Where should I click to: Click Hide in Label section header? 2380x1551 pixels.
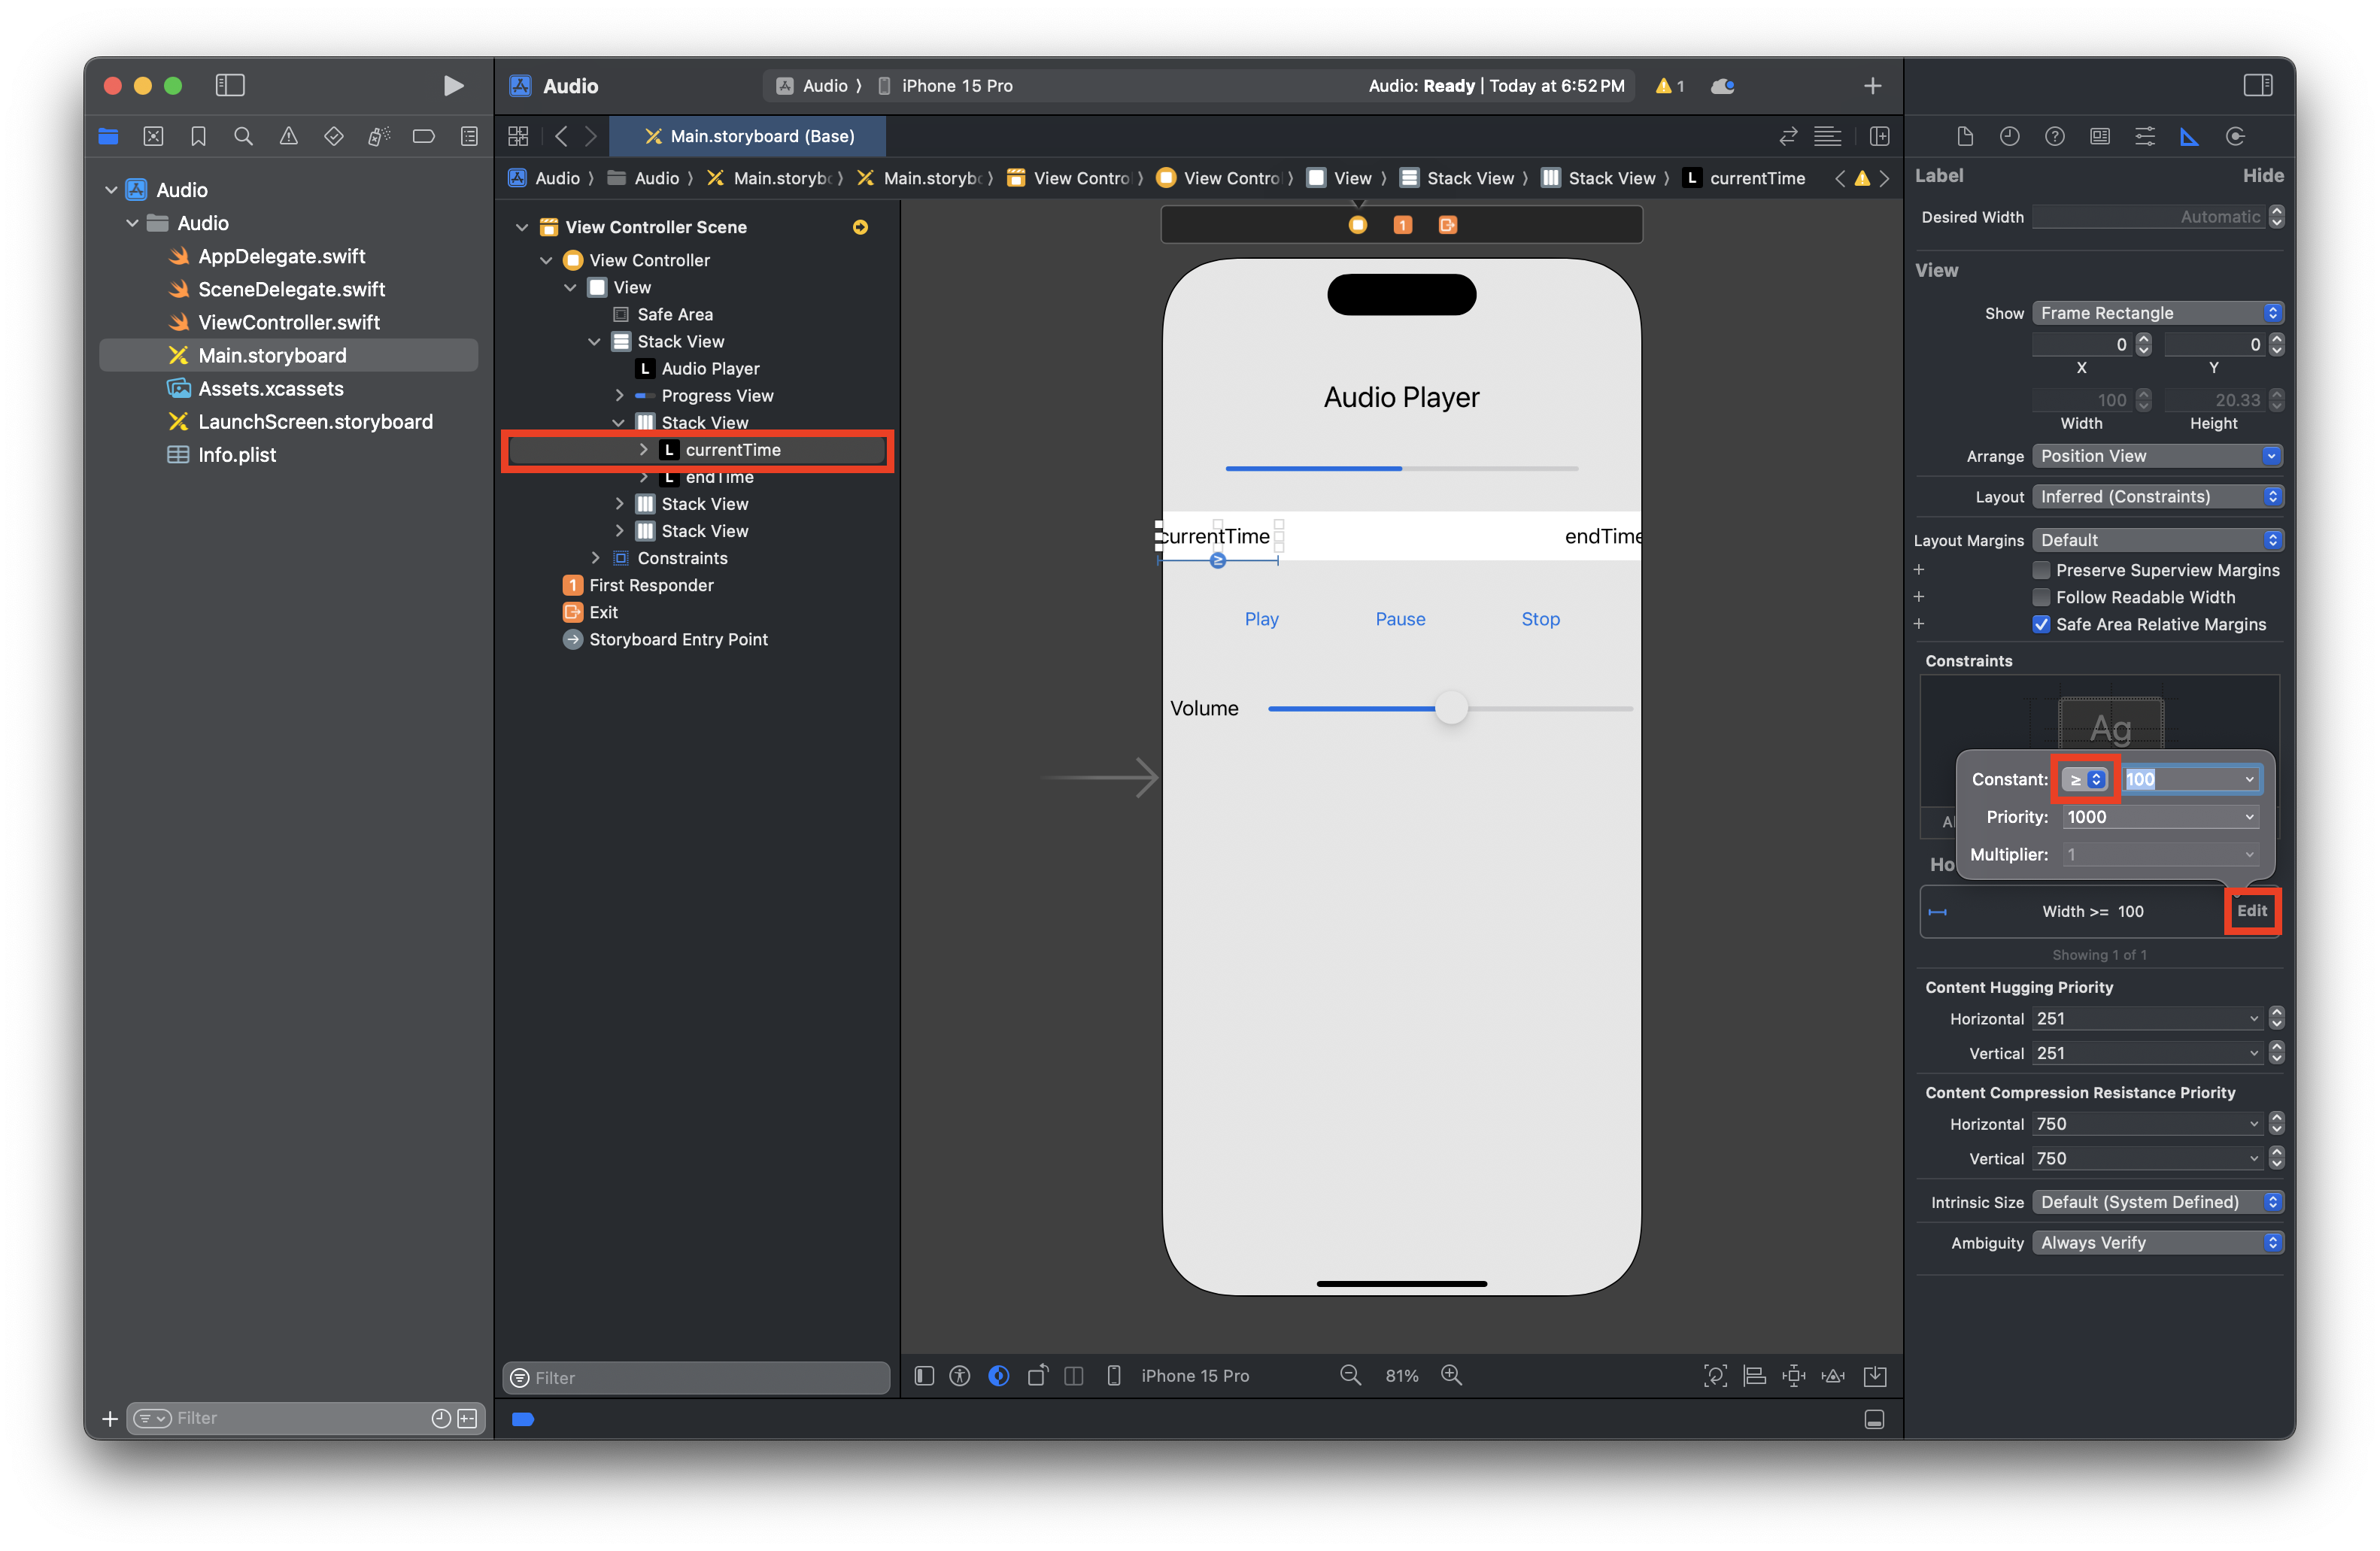2262,176
